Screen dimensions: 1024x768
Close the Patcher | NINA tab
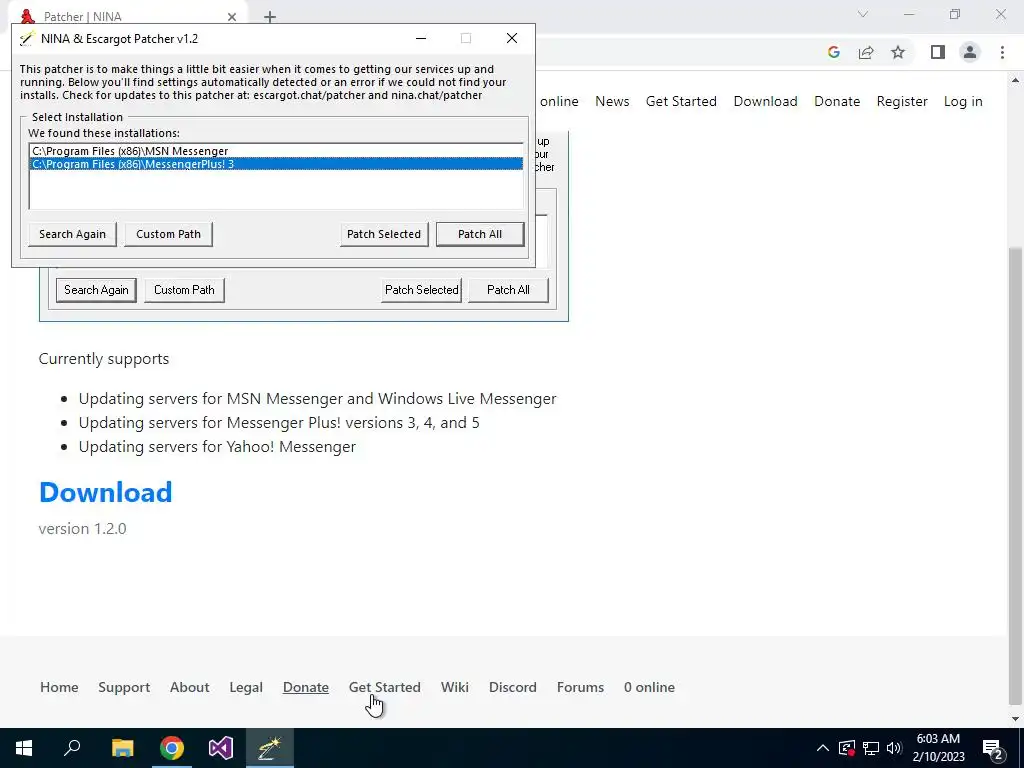(232, 17)
